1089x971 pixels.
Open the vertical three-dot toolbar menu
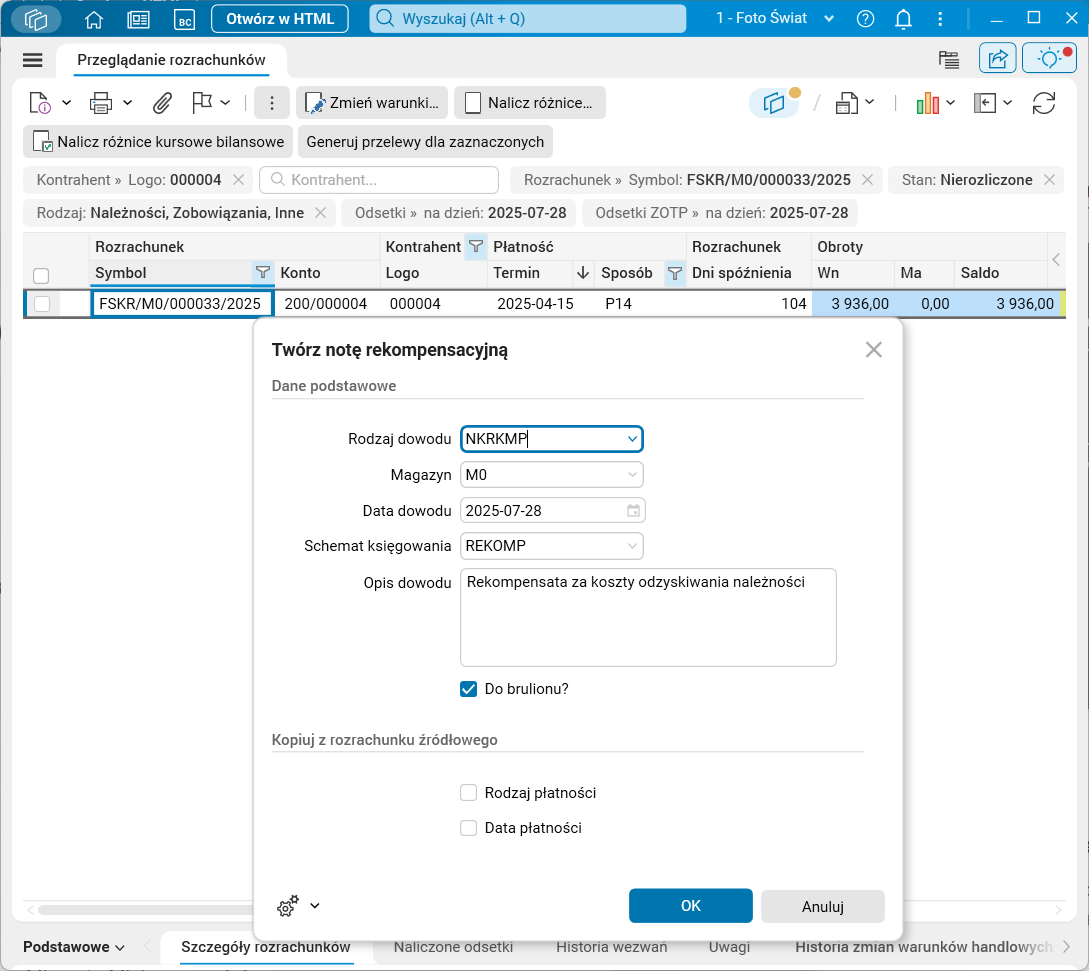(272, 103)
